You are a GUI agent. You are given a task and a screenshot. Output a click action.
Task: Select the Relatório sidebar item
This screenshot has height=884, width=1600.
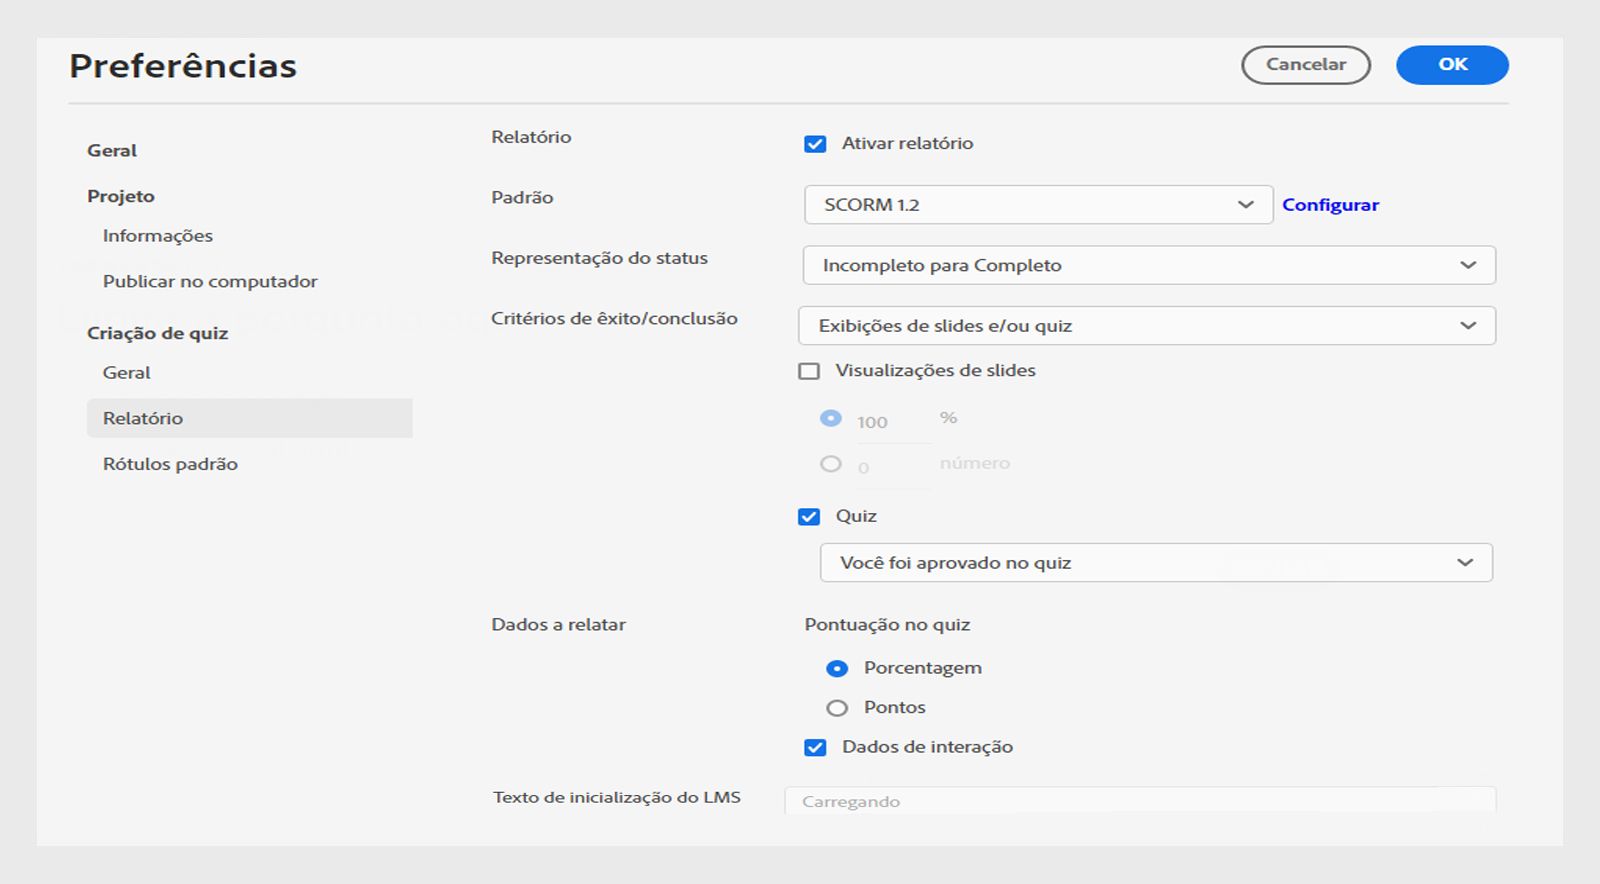tap(143, 419)
